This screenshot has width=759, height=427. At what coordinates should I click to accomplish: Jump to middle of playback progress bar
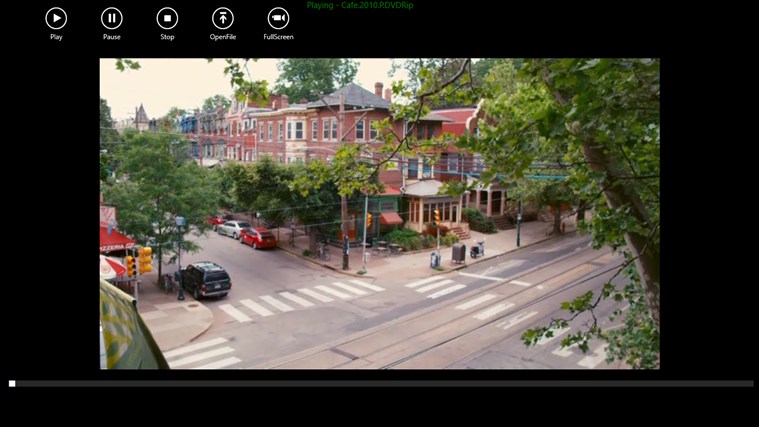(x=381, y=383)
